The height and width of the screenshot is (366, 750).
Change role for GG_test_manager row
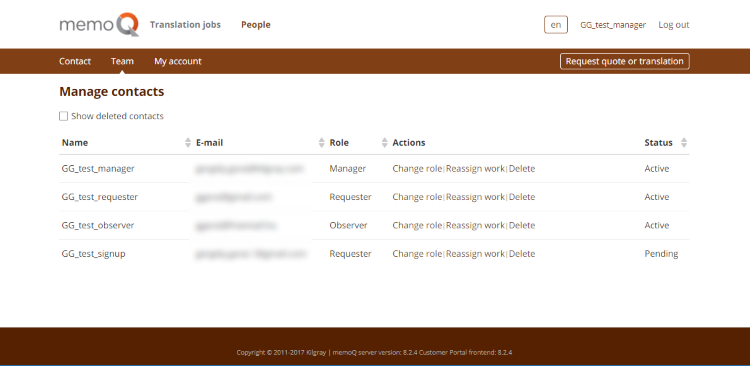(x=417, y=169)
